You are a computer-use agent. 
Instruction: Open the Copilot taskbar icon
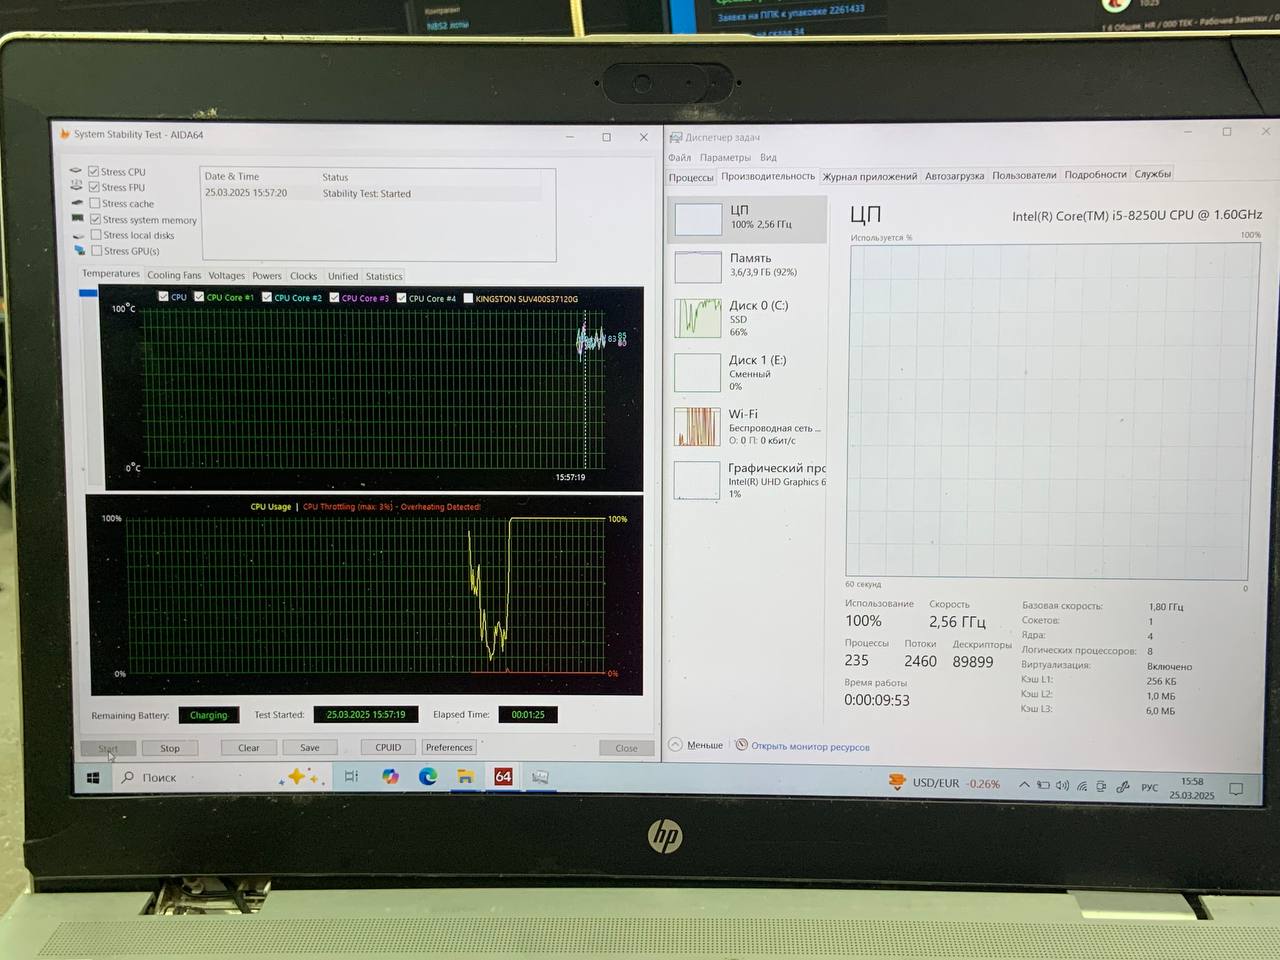[390, 776]
